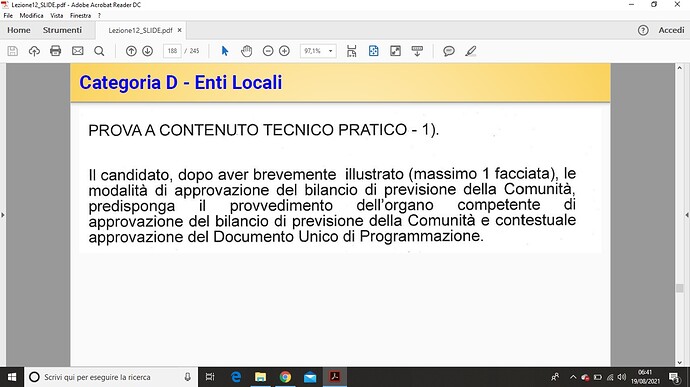Print the document via printer icon
The image size is (690, 387).
55,51
